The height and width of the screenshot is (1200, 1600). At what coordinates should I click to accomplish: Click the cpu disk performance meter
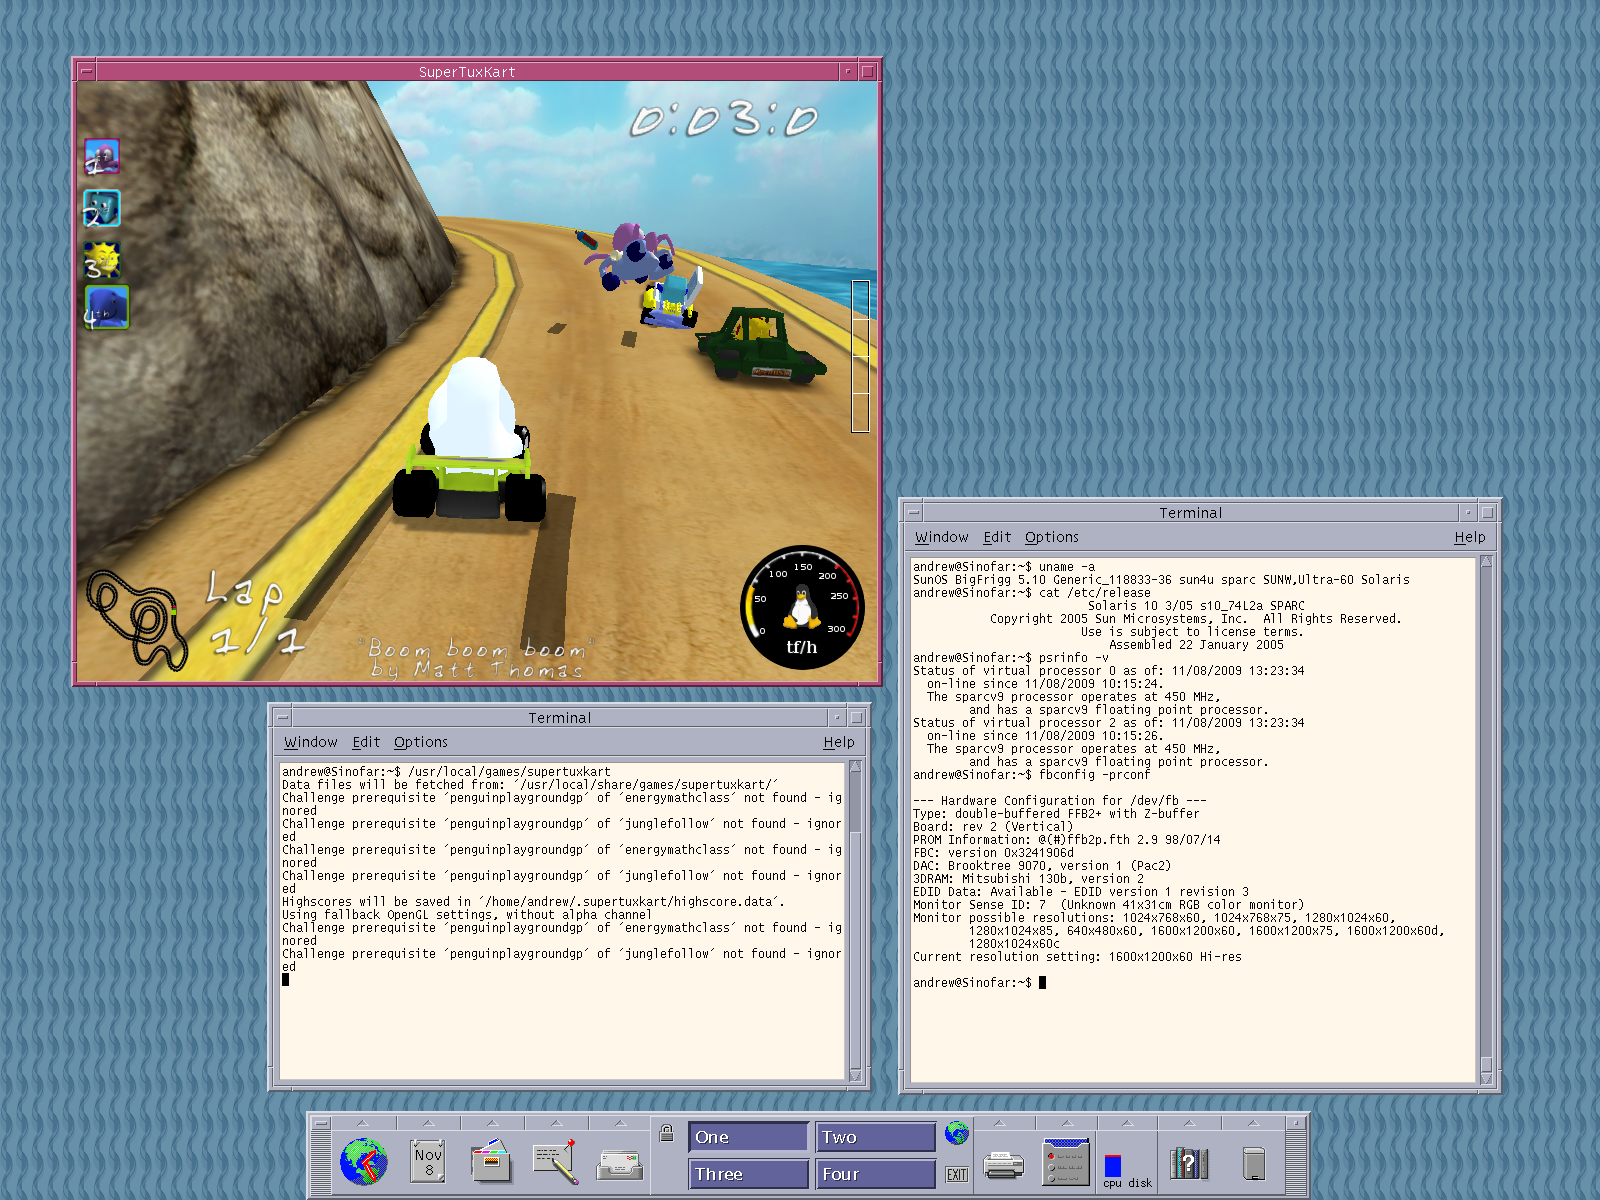tap(1127, 1168)
